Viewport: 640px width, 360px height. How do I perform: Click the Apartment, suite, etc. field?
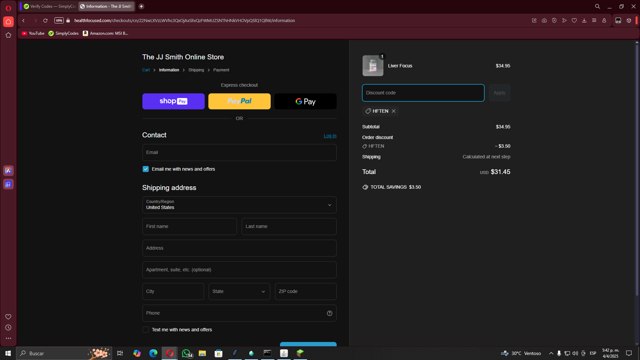239,270
